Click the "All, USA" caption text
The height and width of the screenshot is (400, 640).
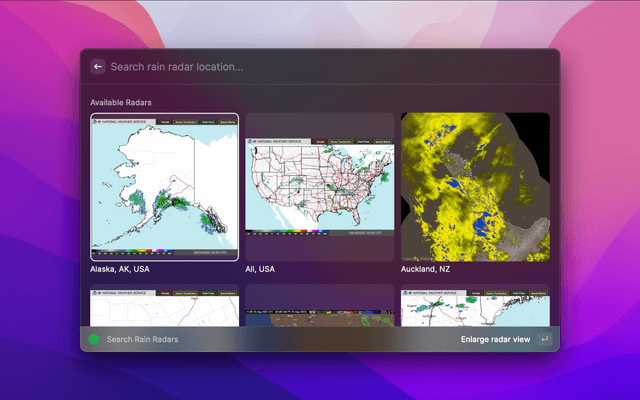[x=262, y=269]
